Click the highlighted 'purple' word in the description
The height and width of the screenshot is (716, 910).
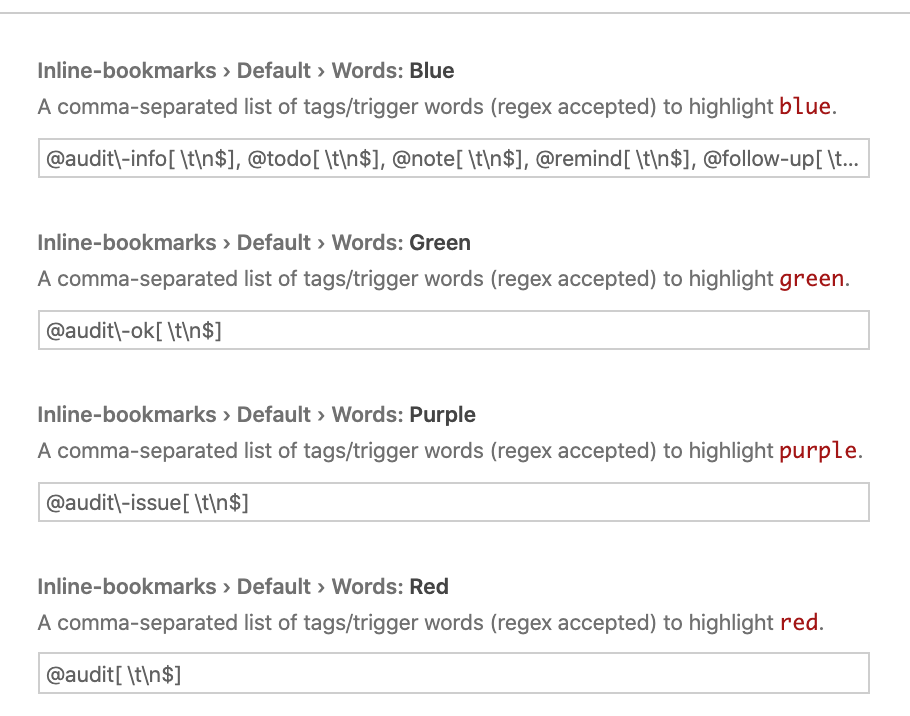click(x=818, y=451)
